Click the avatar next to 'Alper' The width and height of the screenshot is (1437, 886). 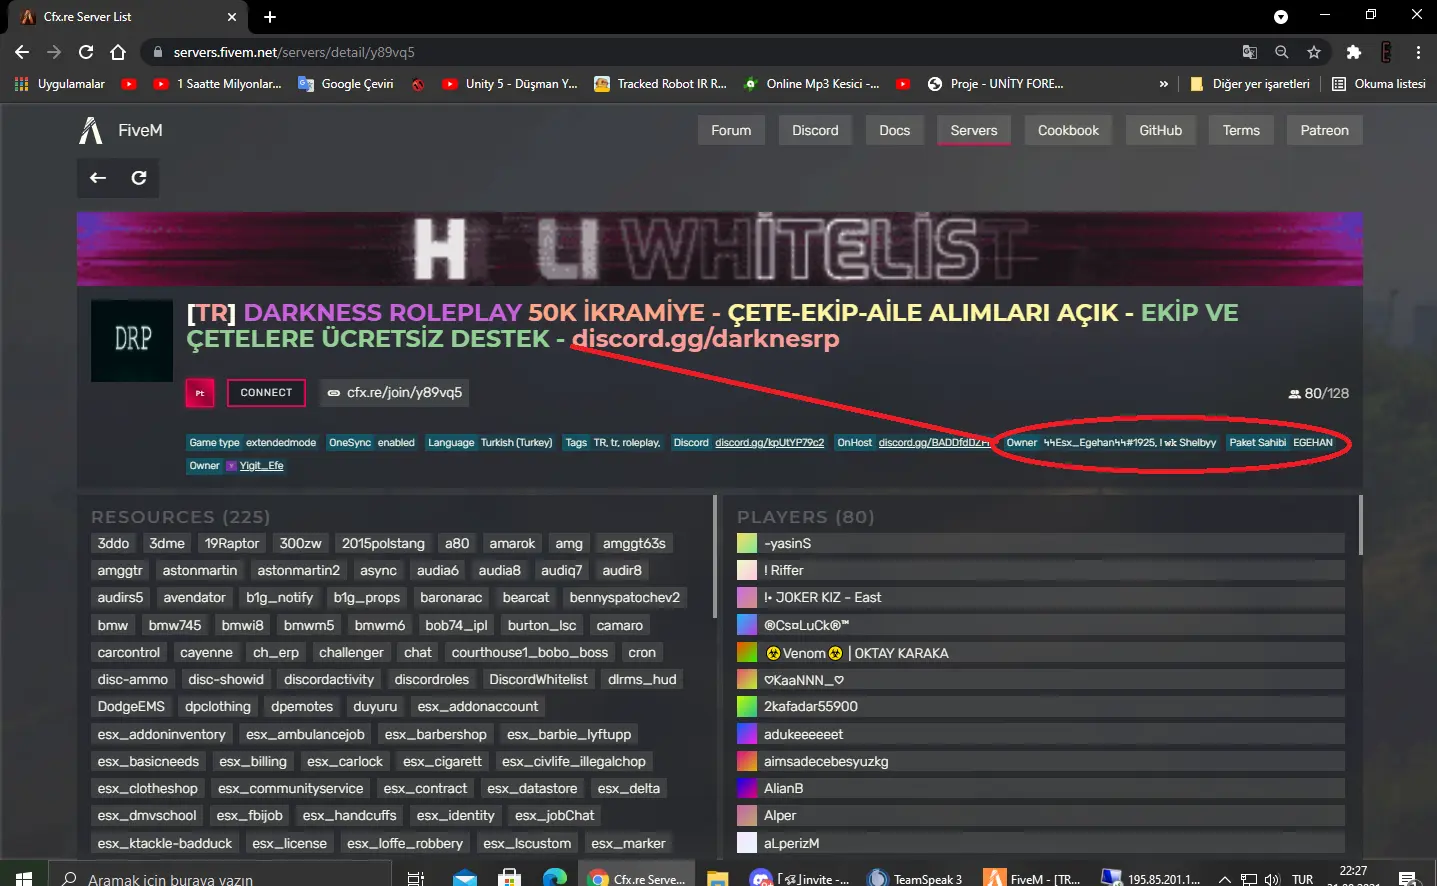tap(747, 815)
